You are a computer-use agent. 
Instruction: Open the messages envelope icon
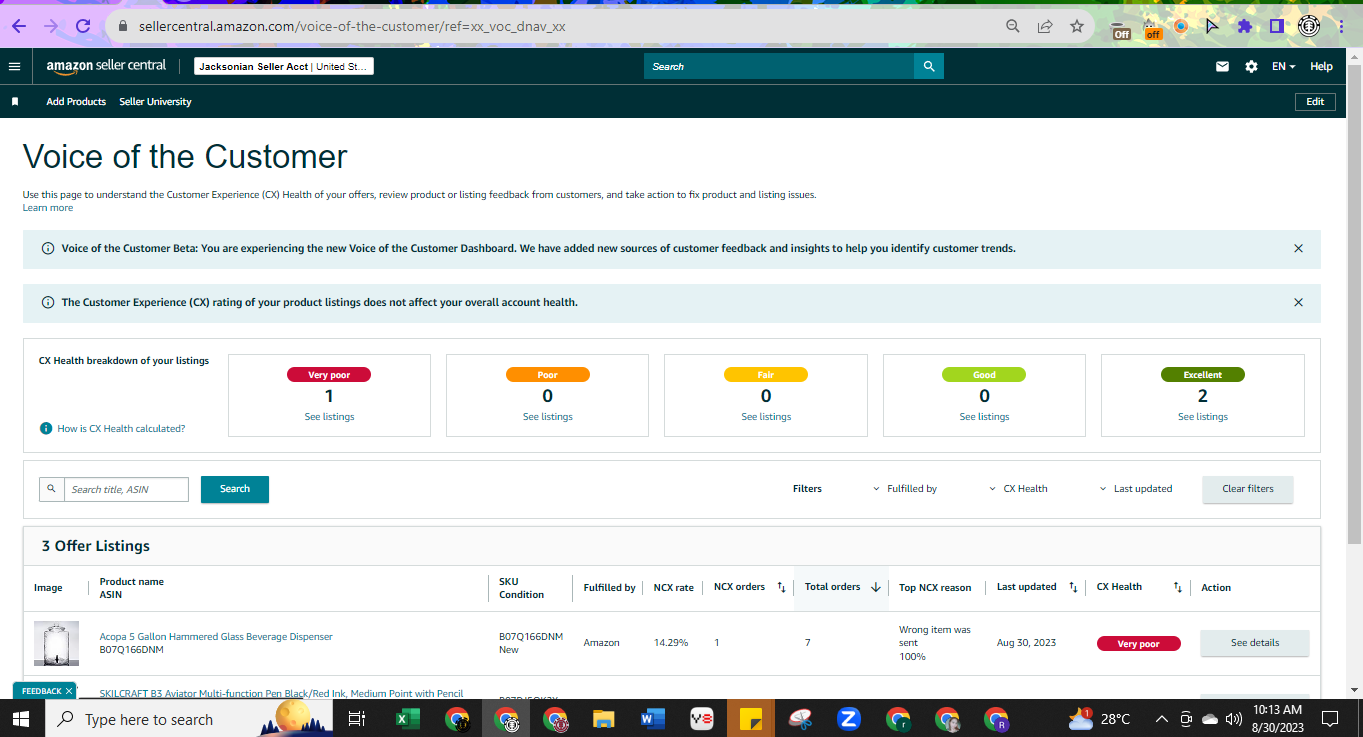coord(1222,67)
